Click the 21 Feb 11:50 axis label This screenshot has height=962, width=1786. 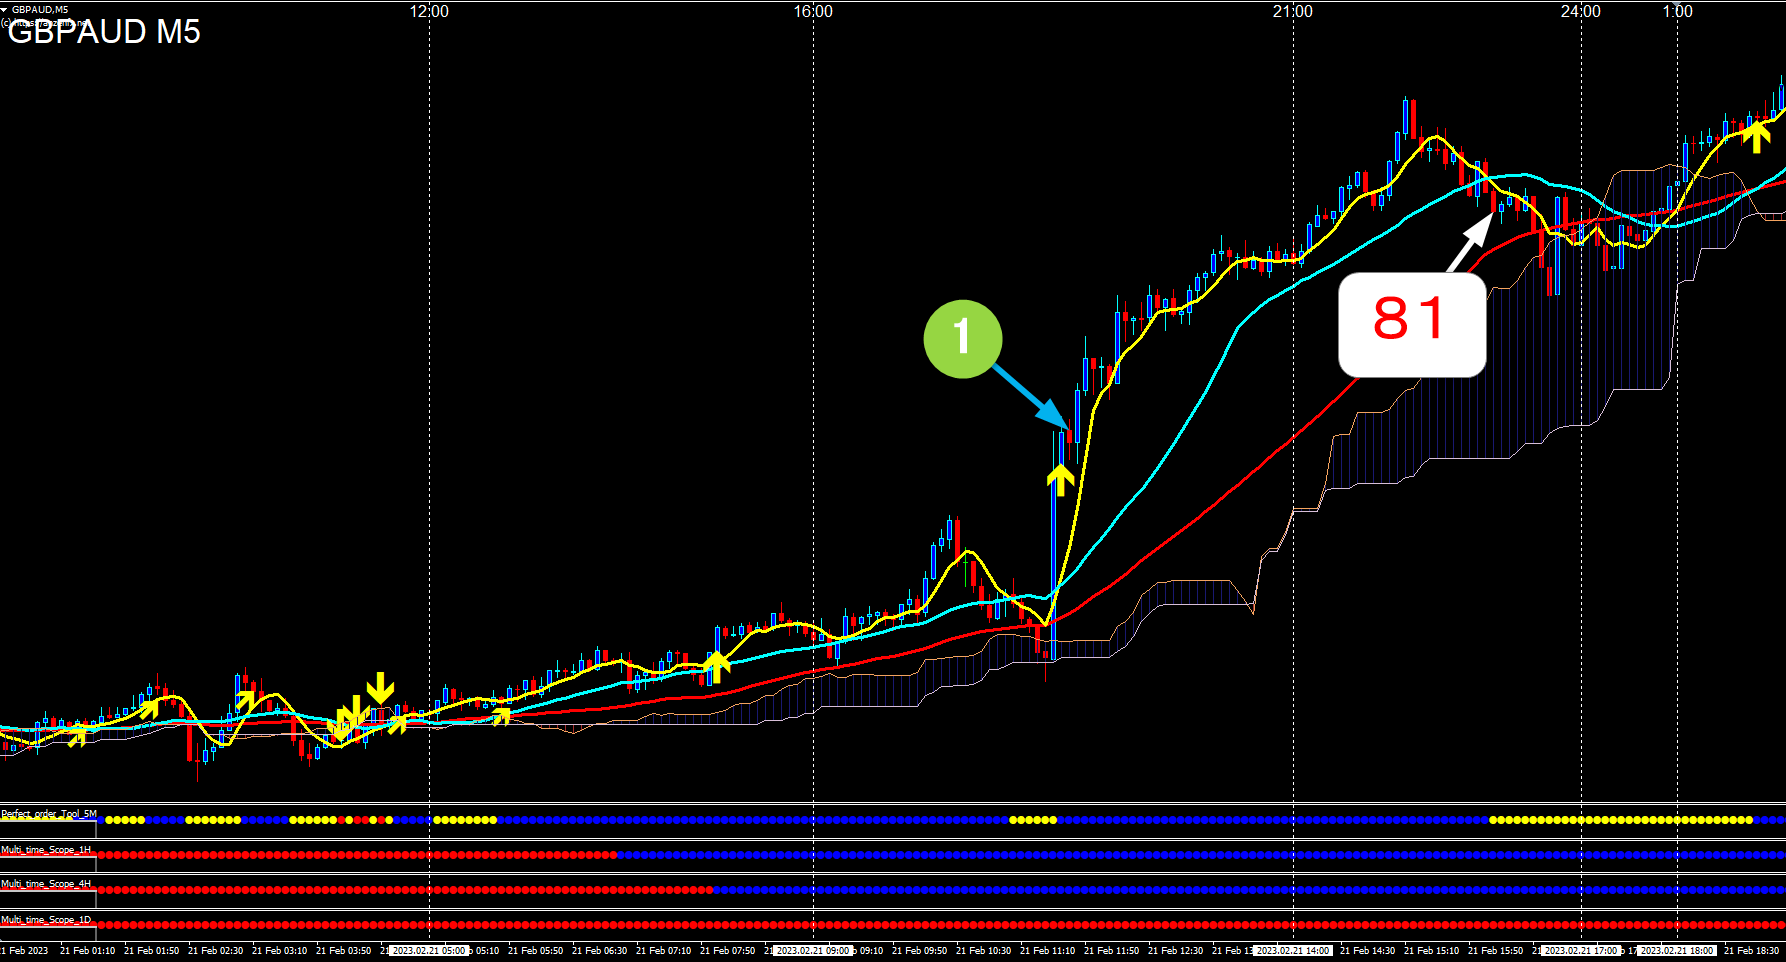click(x=1111, y=951)
